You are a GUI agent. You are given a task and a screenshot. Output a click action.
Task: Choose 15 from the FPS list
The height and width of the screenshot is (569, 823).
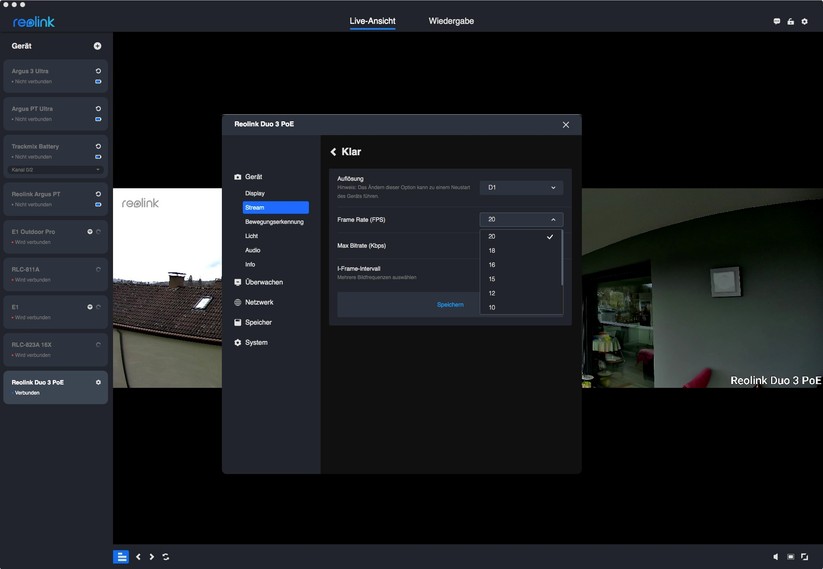click(x=492, y=279)
